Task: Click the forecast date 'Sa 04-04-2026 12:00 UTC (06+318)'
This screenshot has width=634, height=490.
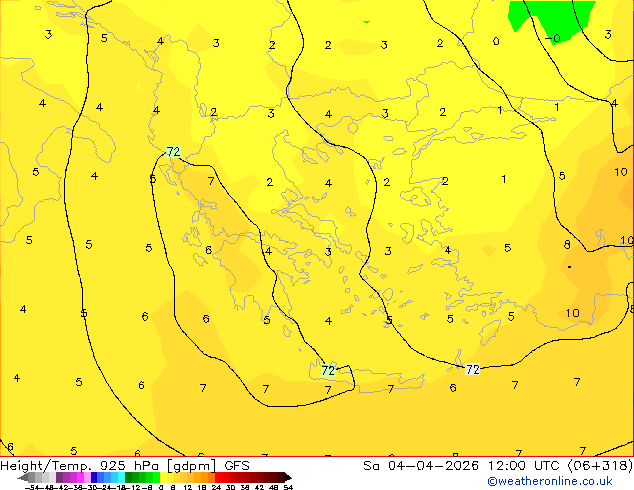Action: pyautogui.click(x=498, y=466)
